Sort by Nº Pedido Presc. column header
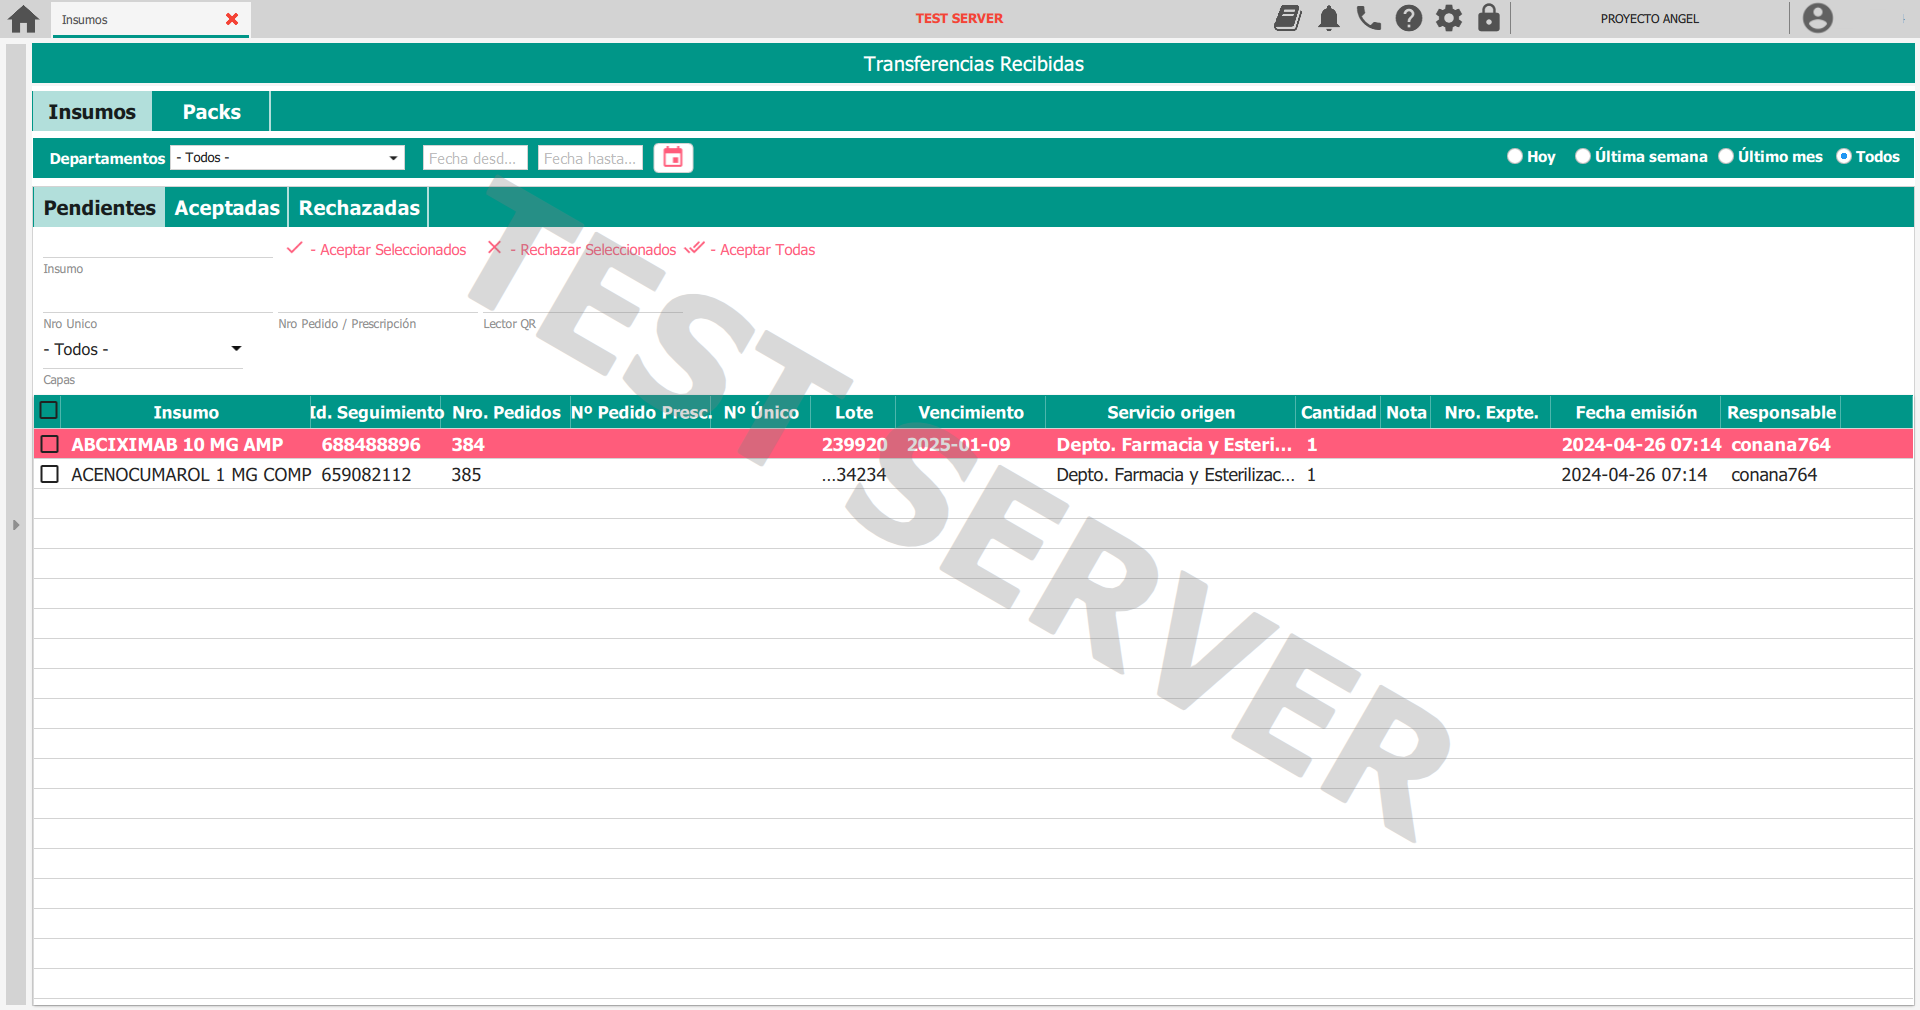 pos(641,412)
